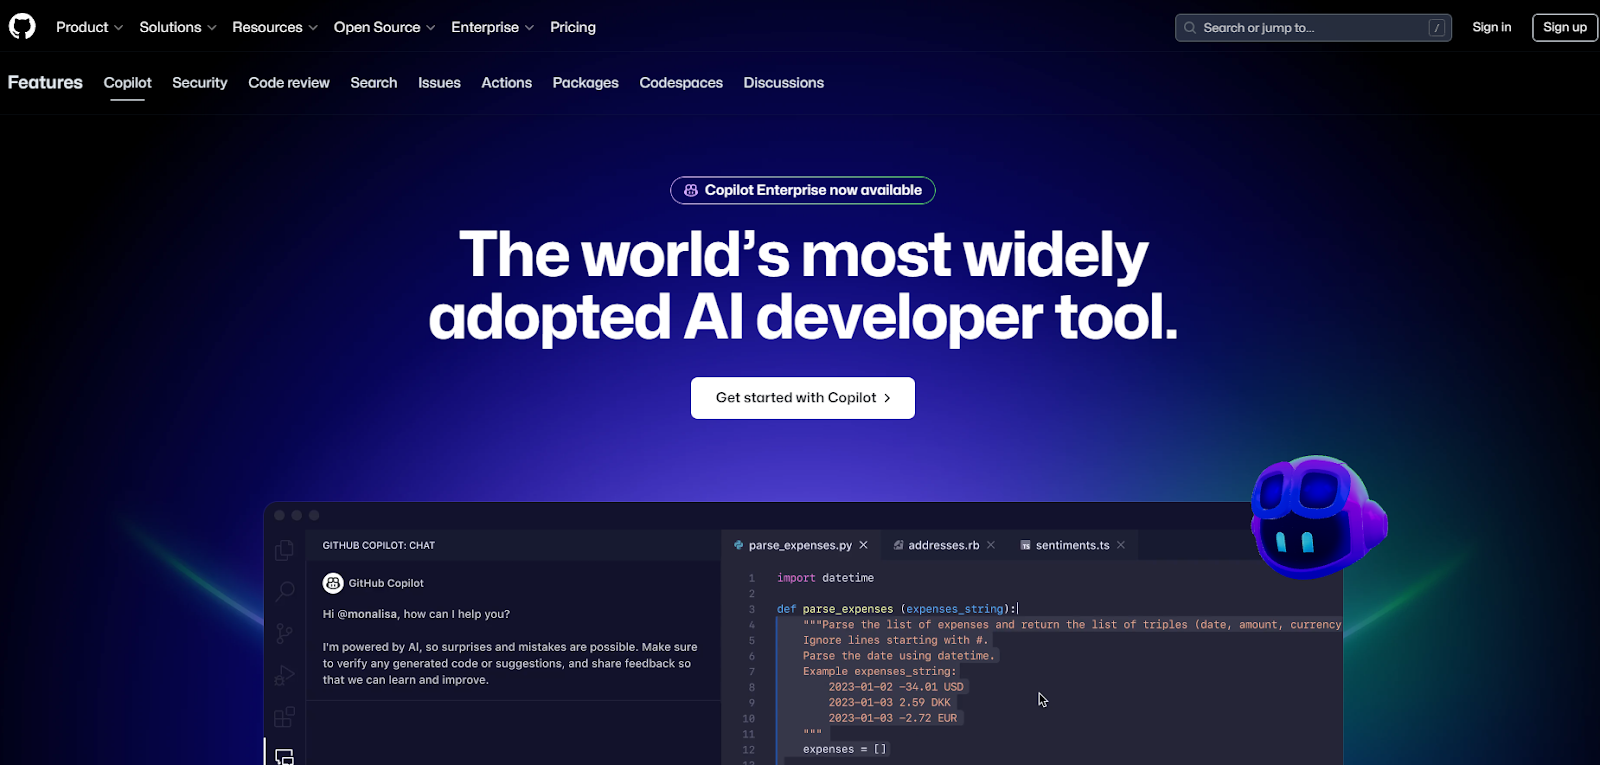Open the Chat icon in the editor sidebar
This screenshot has width=1600, height=765.
pyautogui.click(x=285, y=757)
